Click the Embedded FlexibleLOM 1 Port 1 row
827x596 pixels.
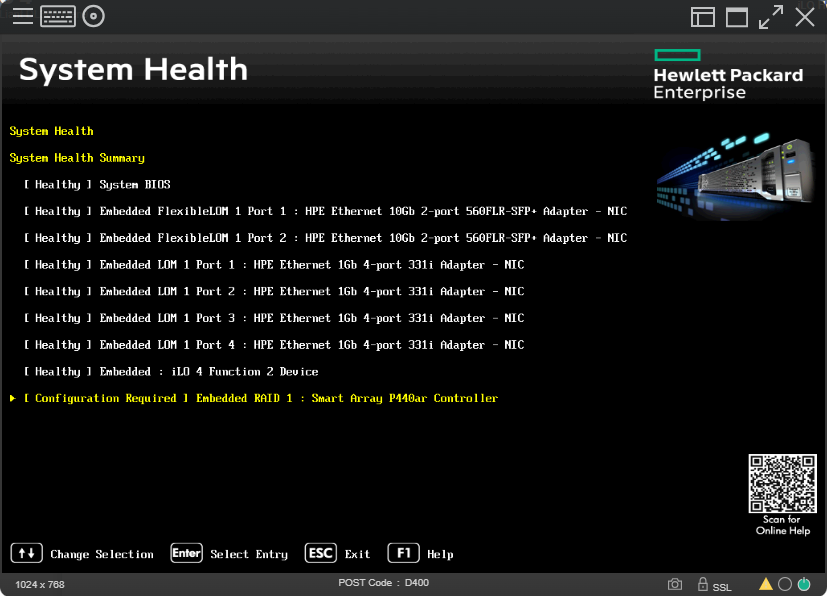(325, 212)
